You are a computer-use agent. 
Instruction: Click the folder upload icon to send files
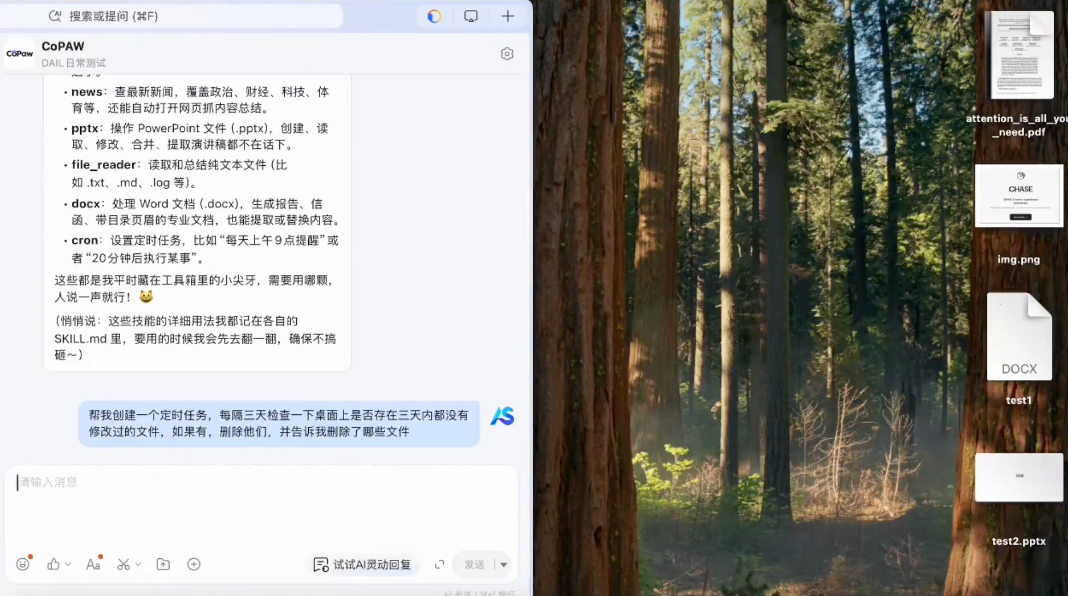coord(163,564)
